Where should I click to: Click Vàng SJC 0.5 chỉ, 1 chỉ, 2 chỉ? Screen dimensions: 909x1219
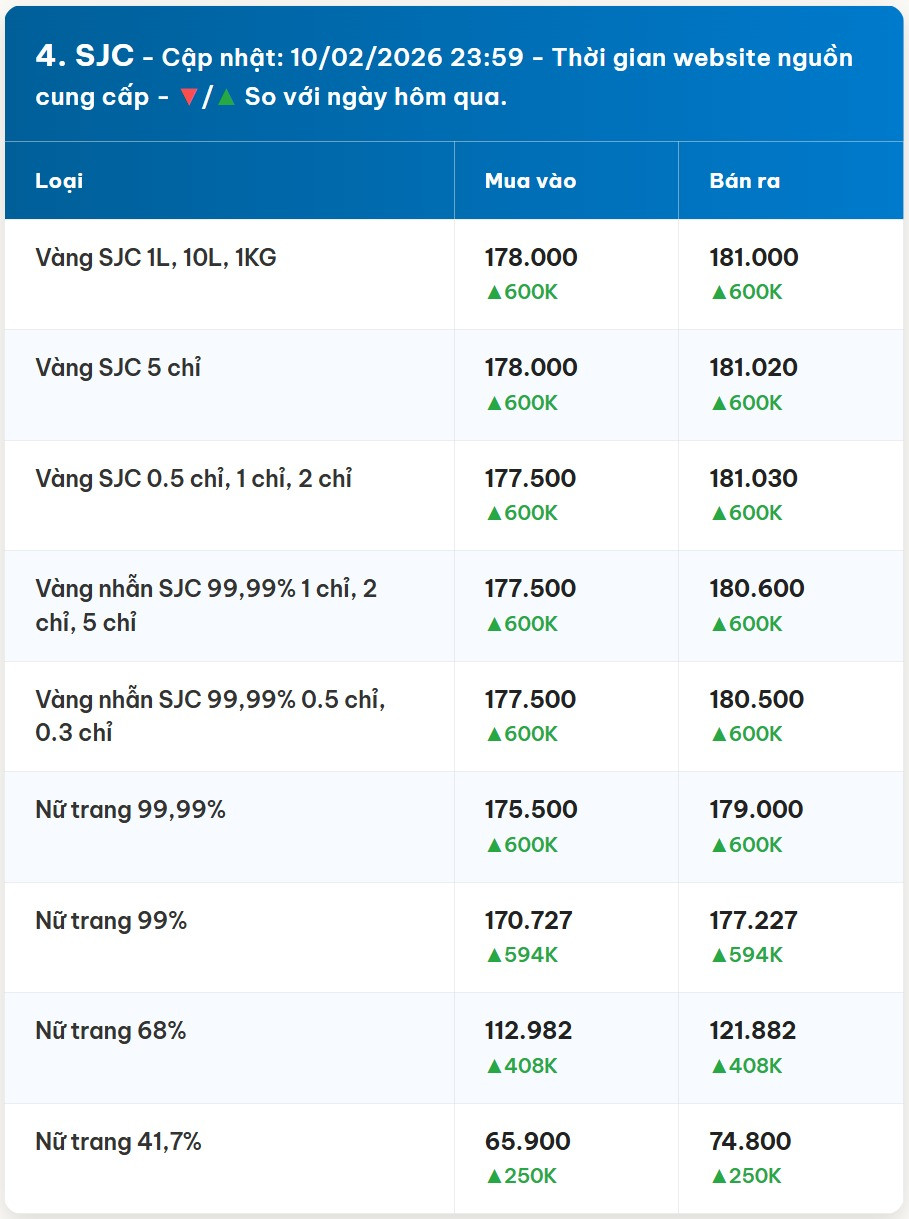(x=193, y=479)
